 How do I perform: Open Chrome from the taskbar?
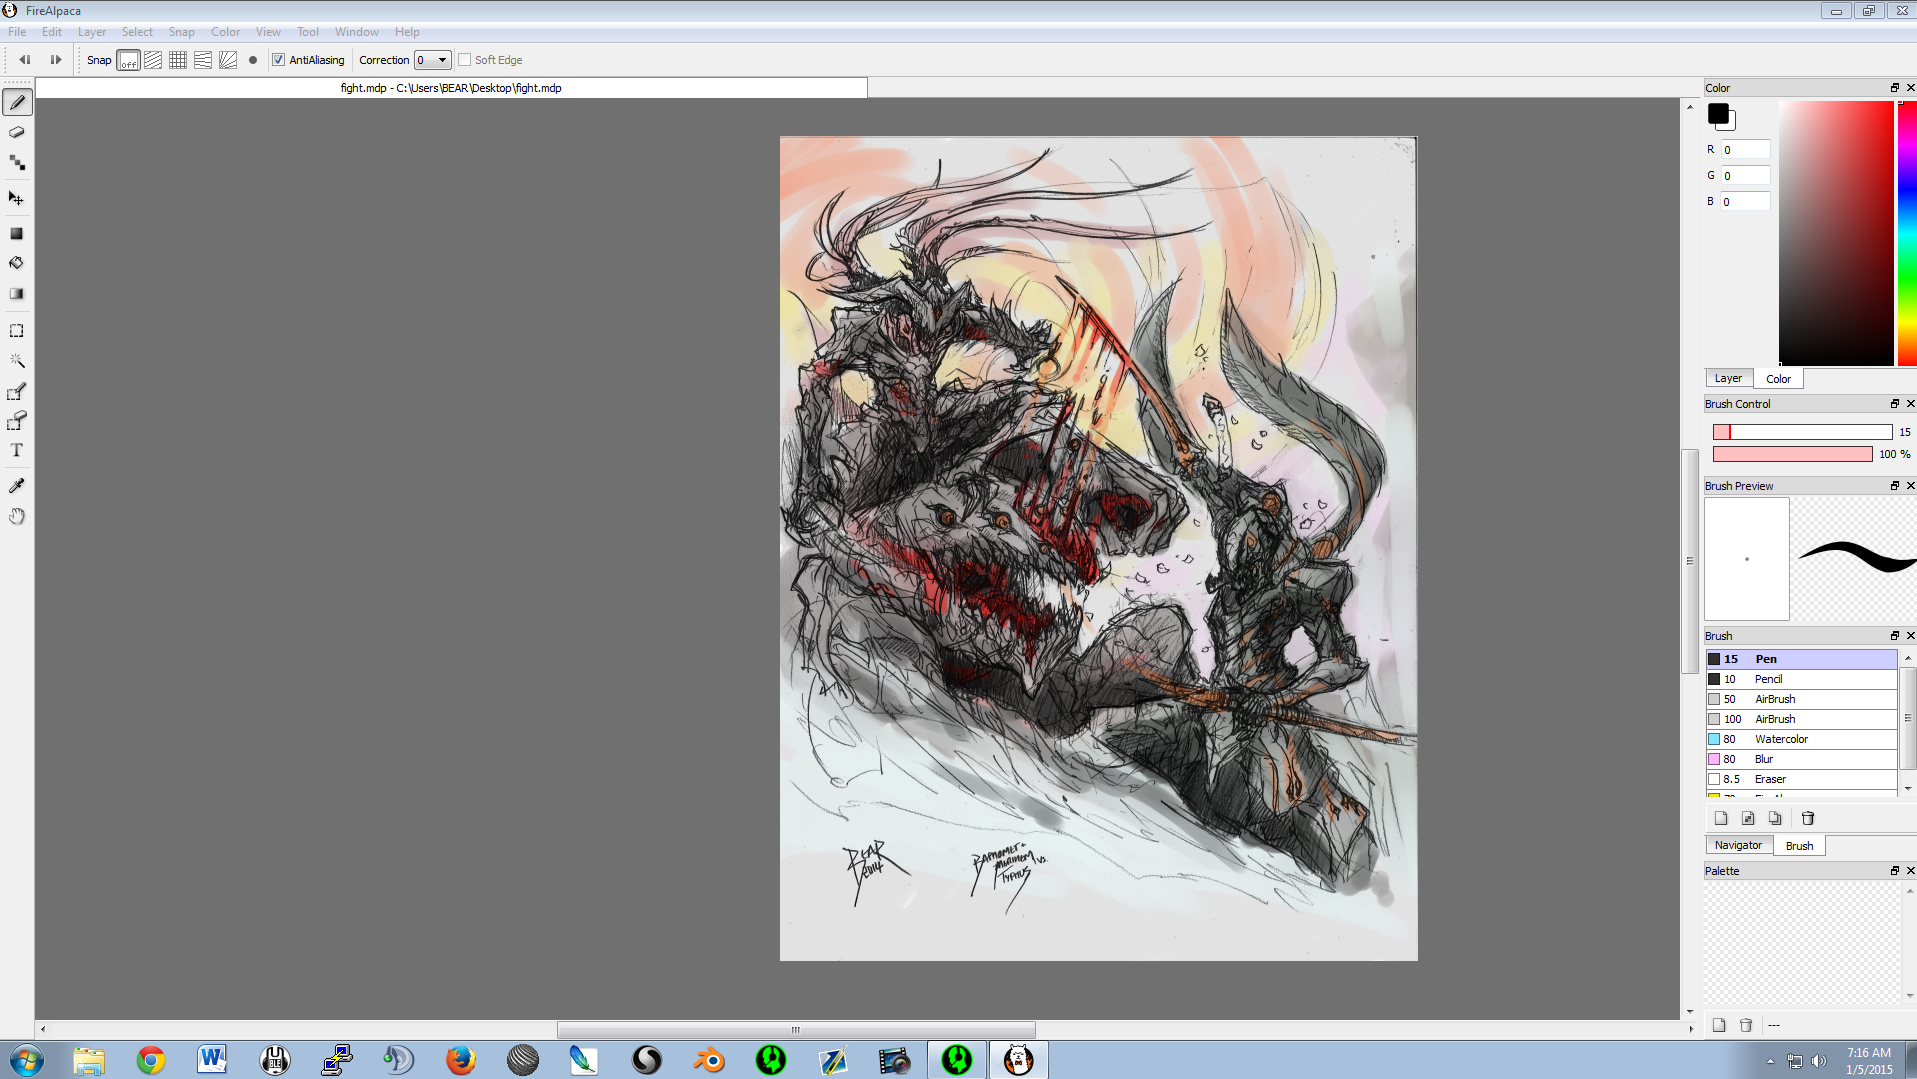click(x=151, y=1060)
